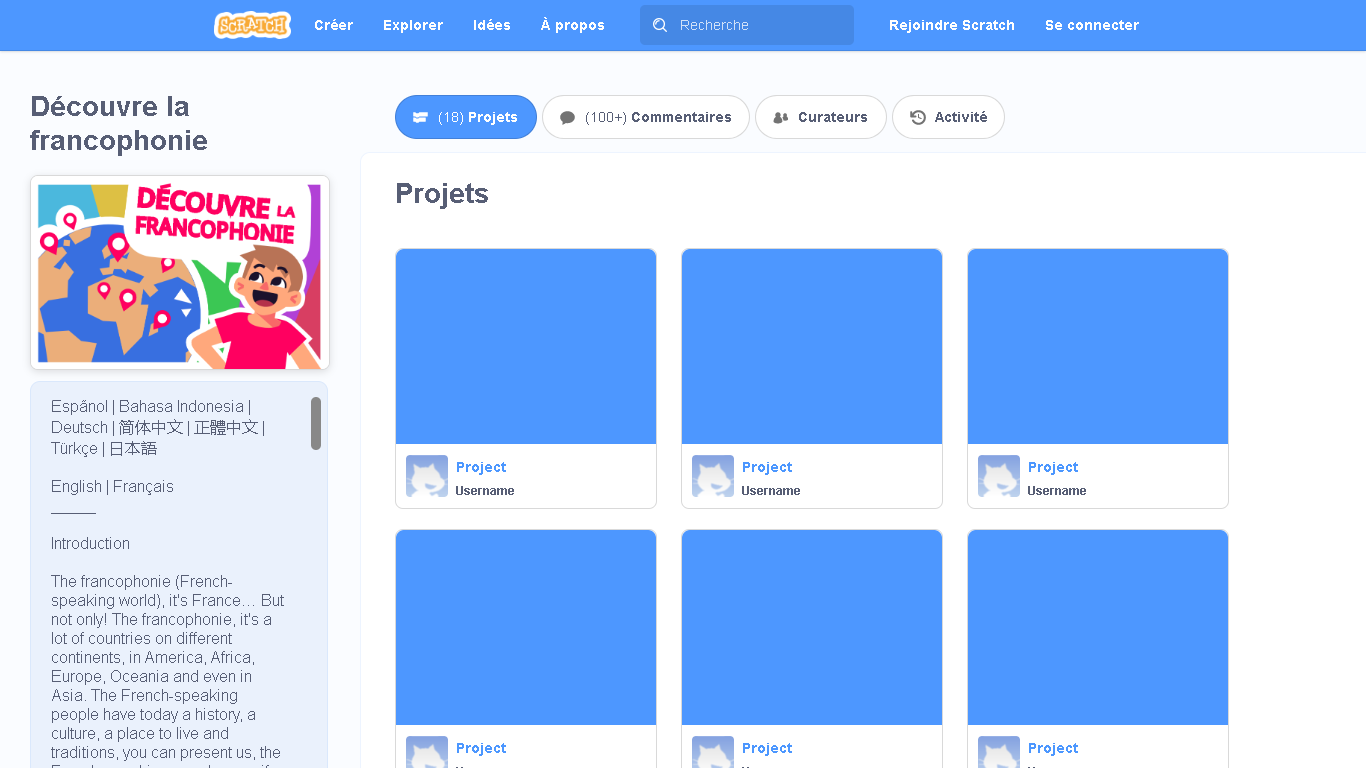Click the scrollbar of the studio description panel
Image resolution: width=1366 pixels, height=768 pixels.
pos(316,423)
